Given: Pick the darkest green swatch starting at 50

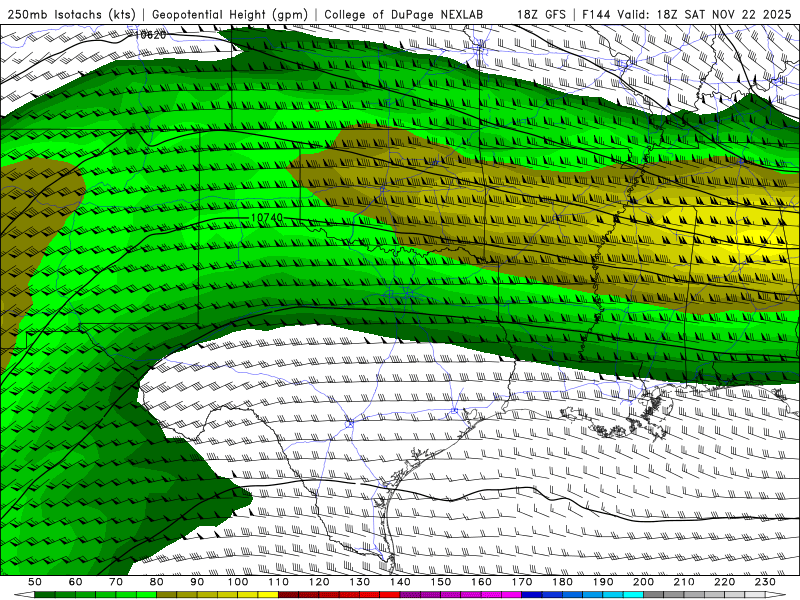Looking at the screenshot, I should (x=45, y=595).
